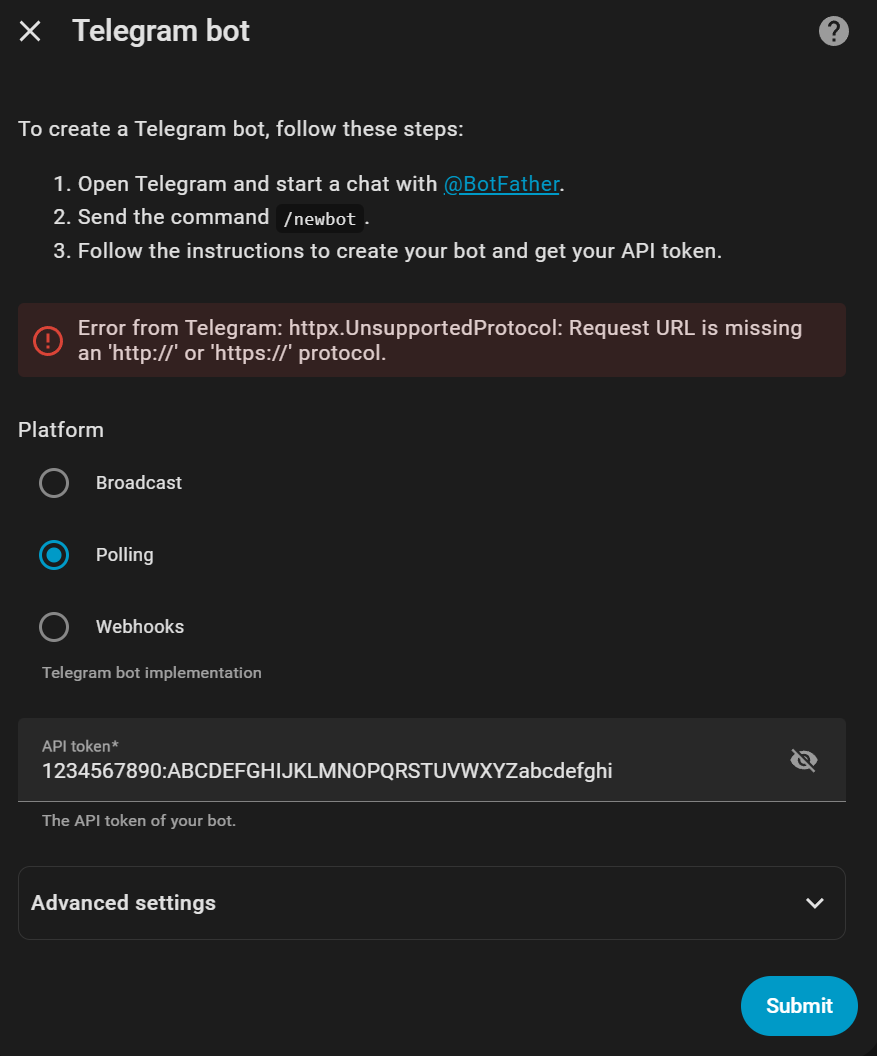
Task: Click the /newbot command code snippet
Action: 319,218
